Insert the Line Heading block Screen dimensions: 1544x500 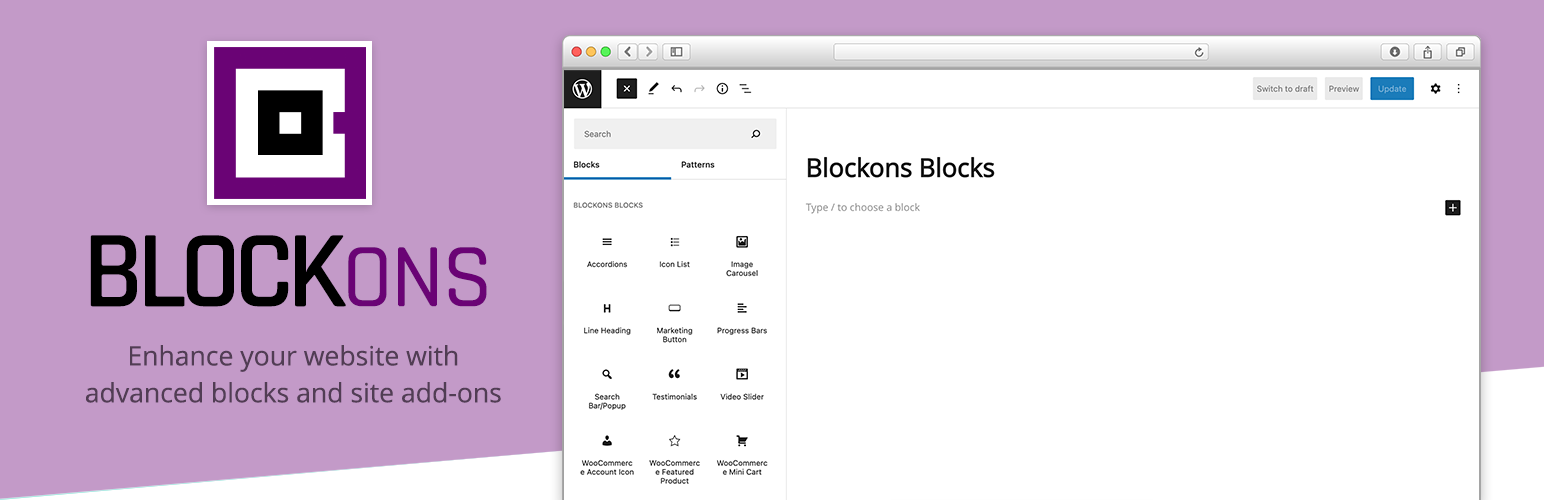[607, 318]
